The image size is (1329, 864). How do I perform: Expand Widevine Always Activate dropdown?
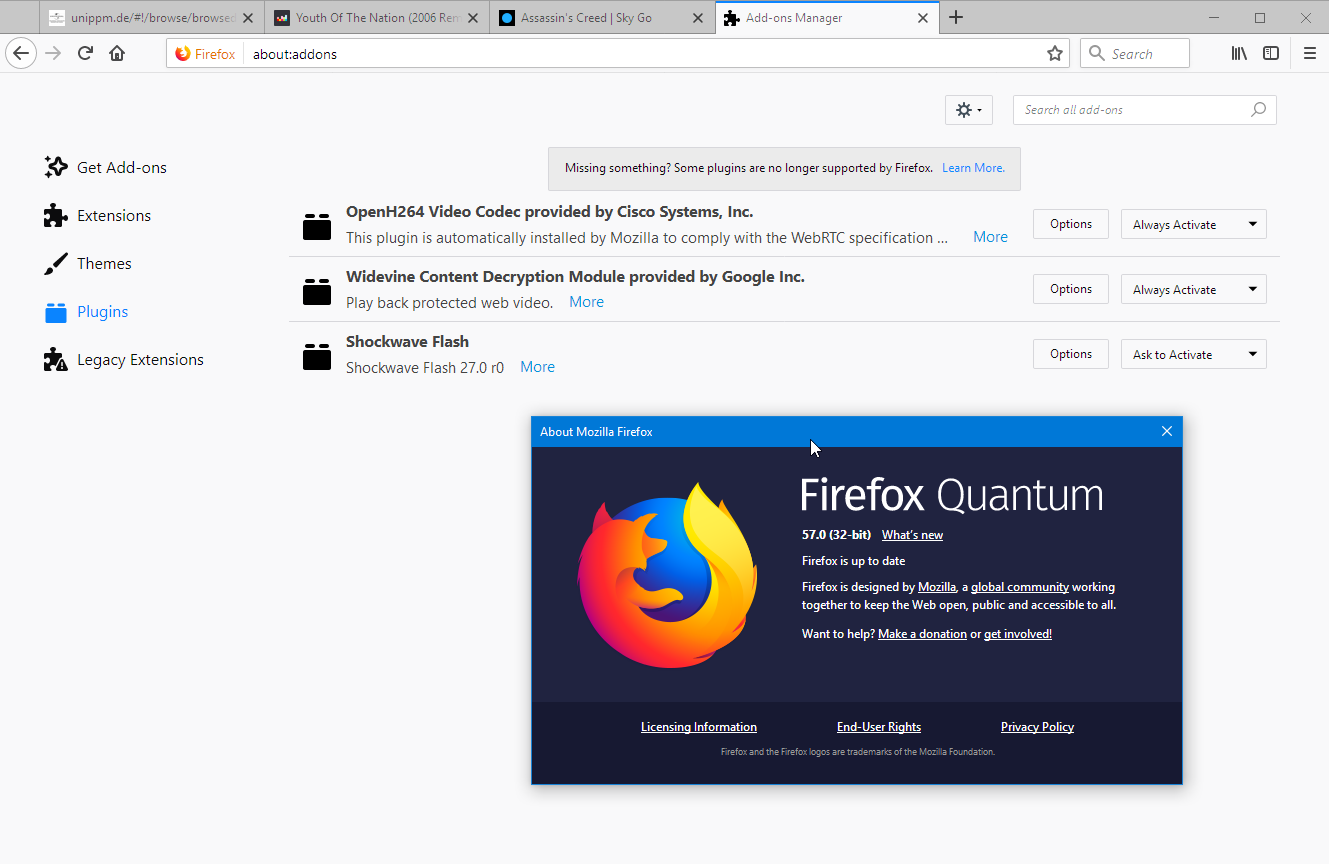pyautogui.click(x=1193, y=290)
